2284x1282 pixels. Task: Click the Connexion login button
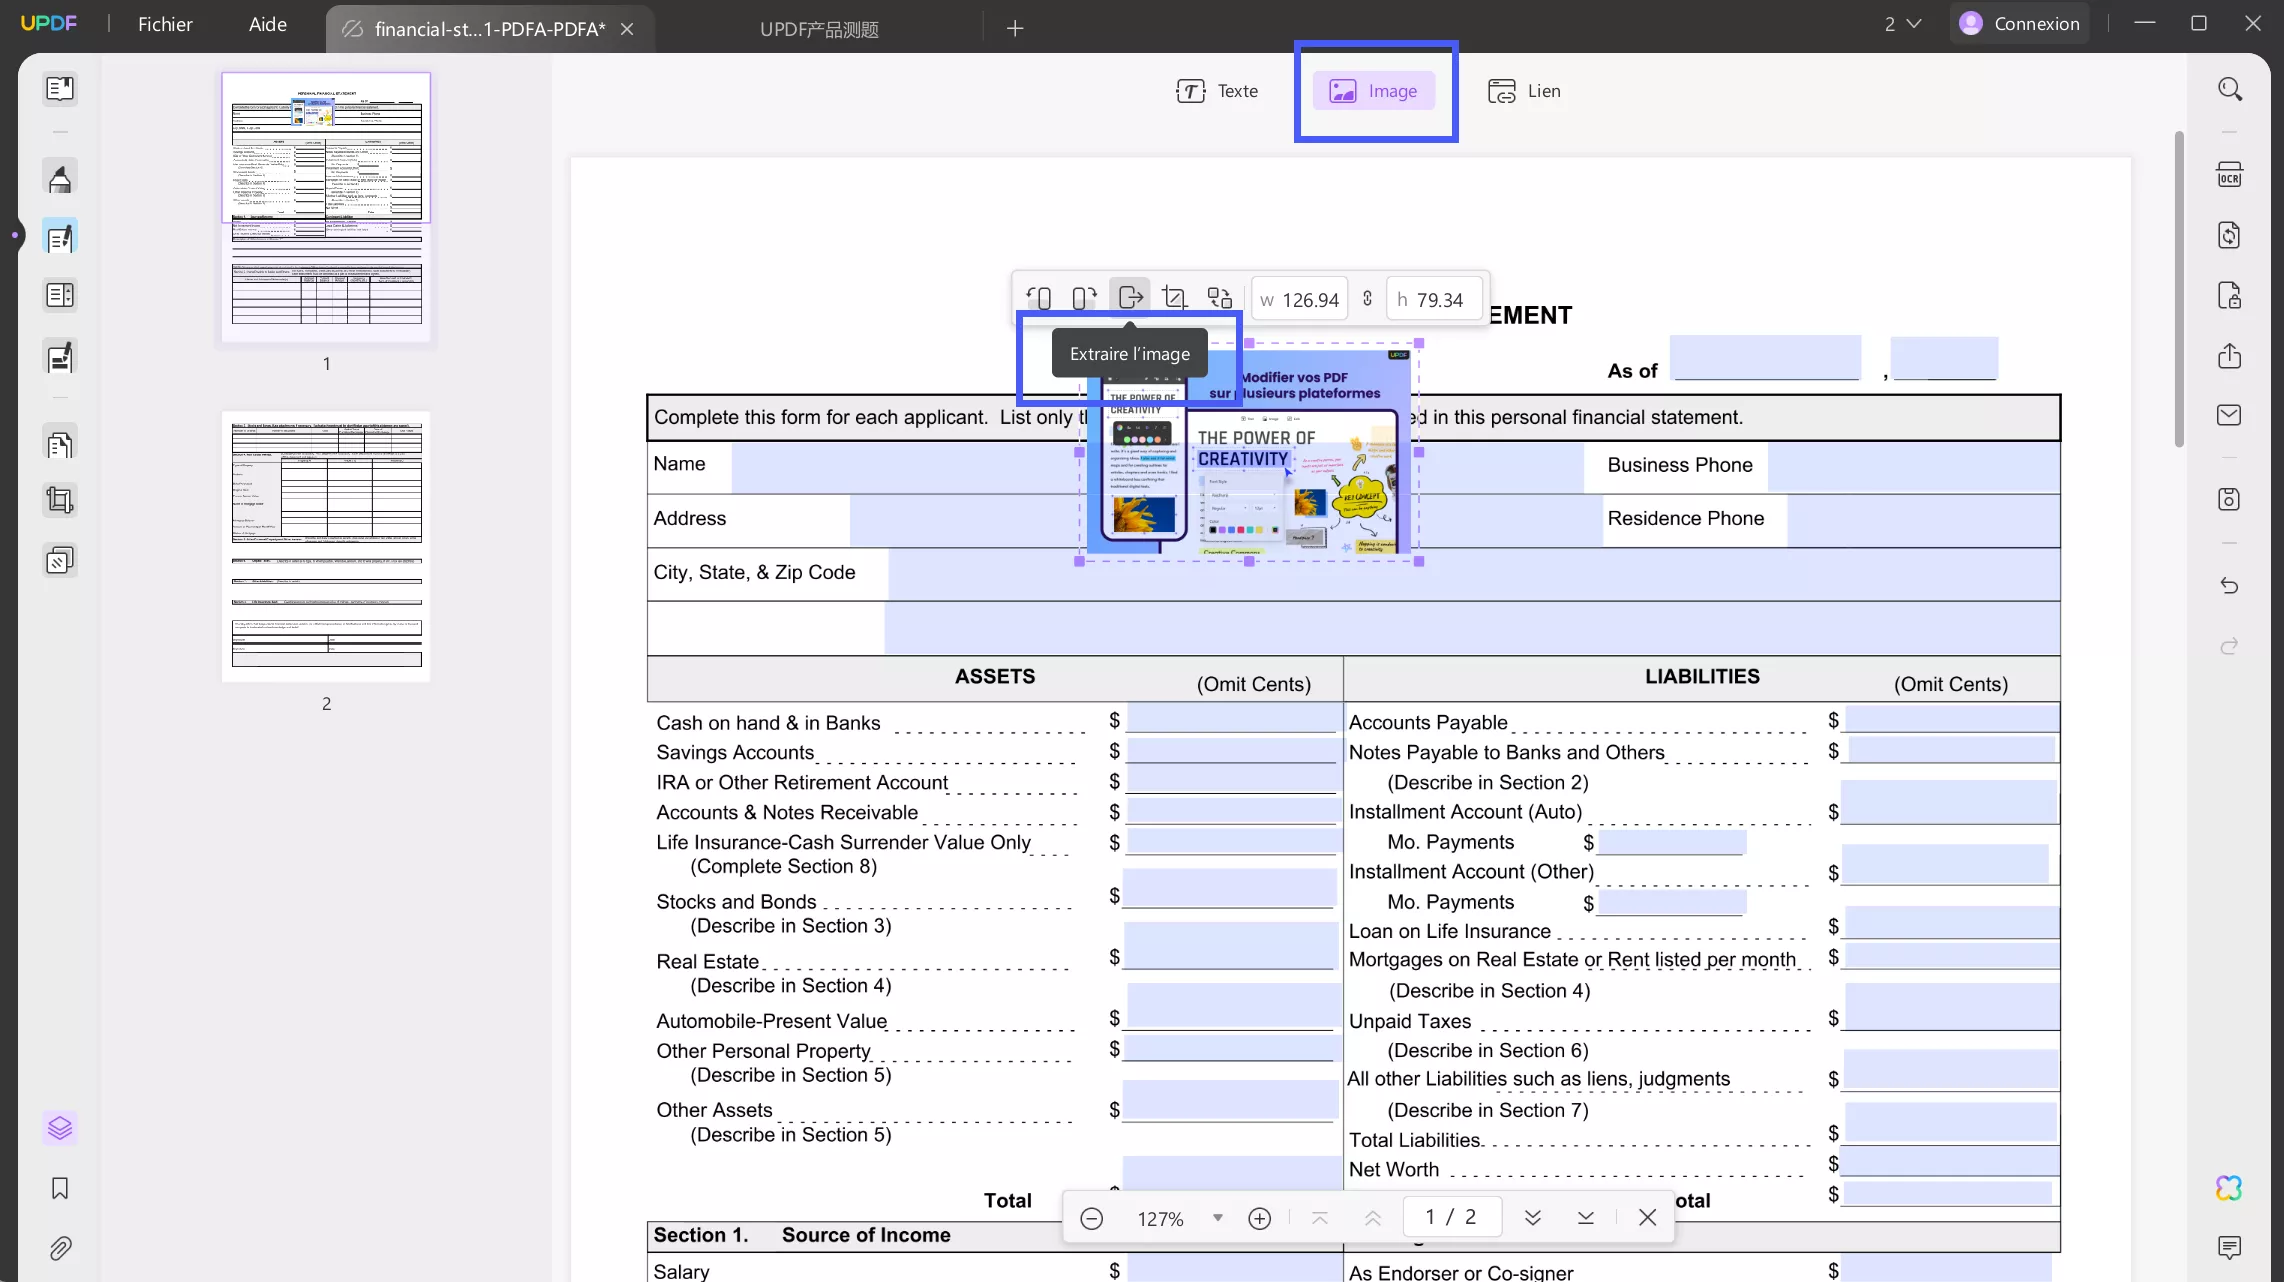click(2019, 24)
